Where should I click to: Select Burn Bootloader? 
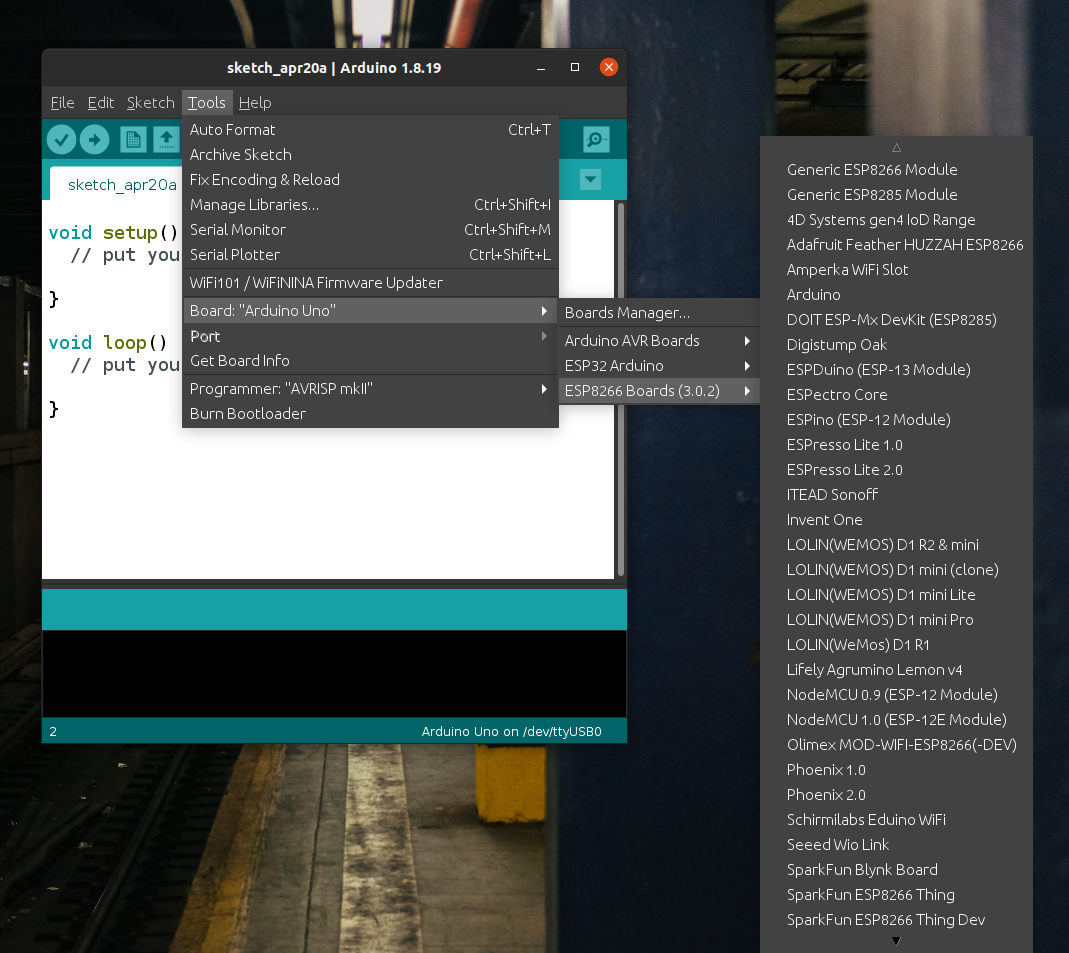(x=370, y=414)
